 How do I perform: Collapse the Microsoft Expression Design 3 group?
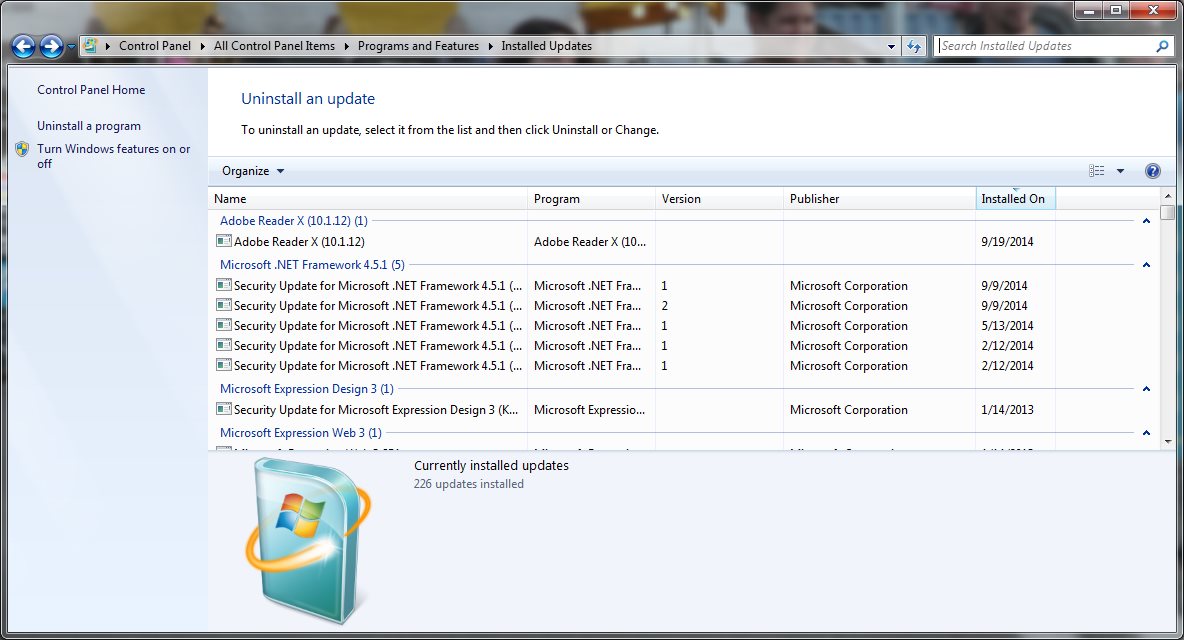tap(1146, 389)
